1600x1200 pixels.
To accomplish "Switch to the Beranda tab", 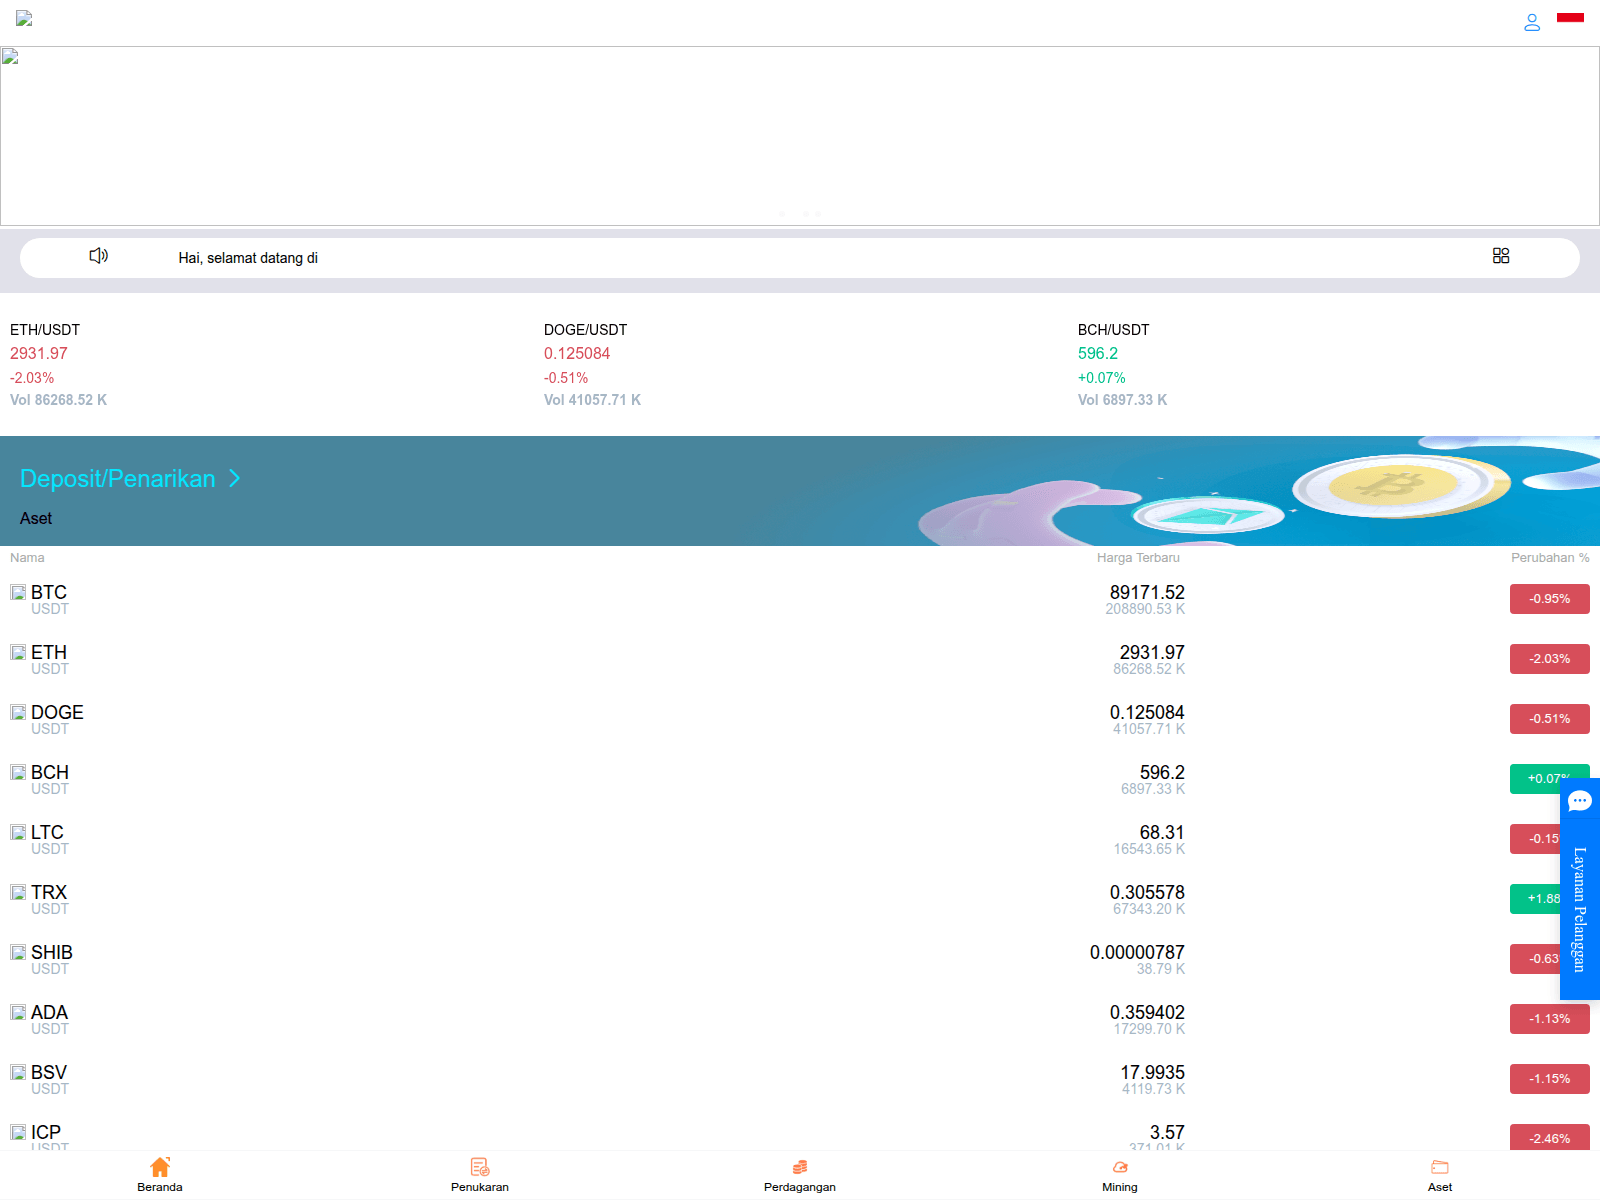I will pyautogui.click(x=160, y=1173).
